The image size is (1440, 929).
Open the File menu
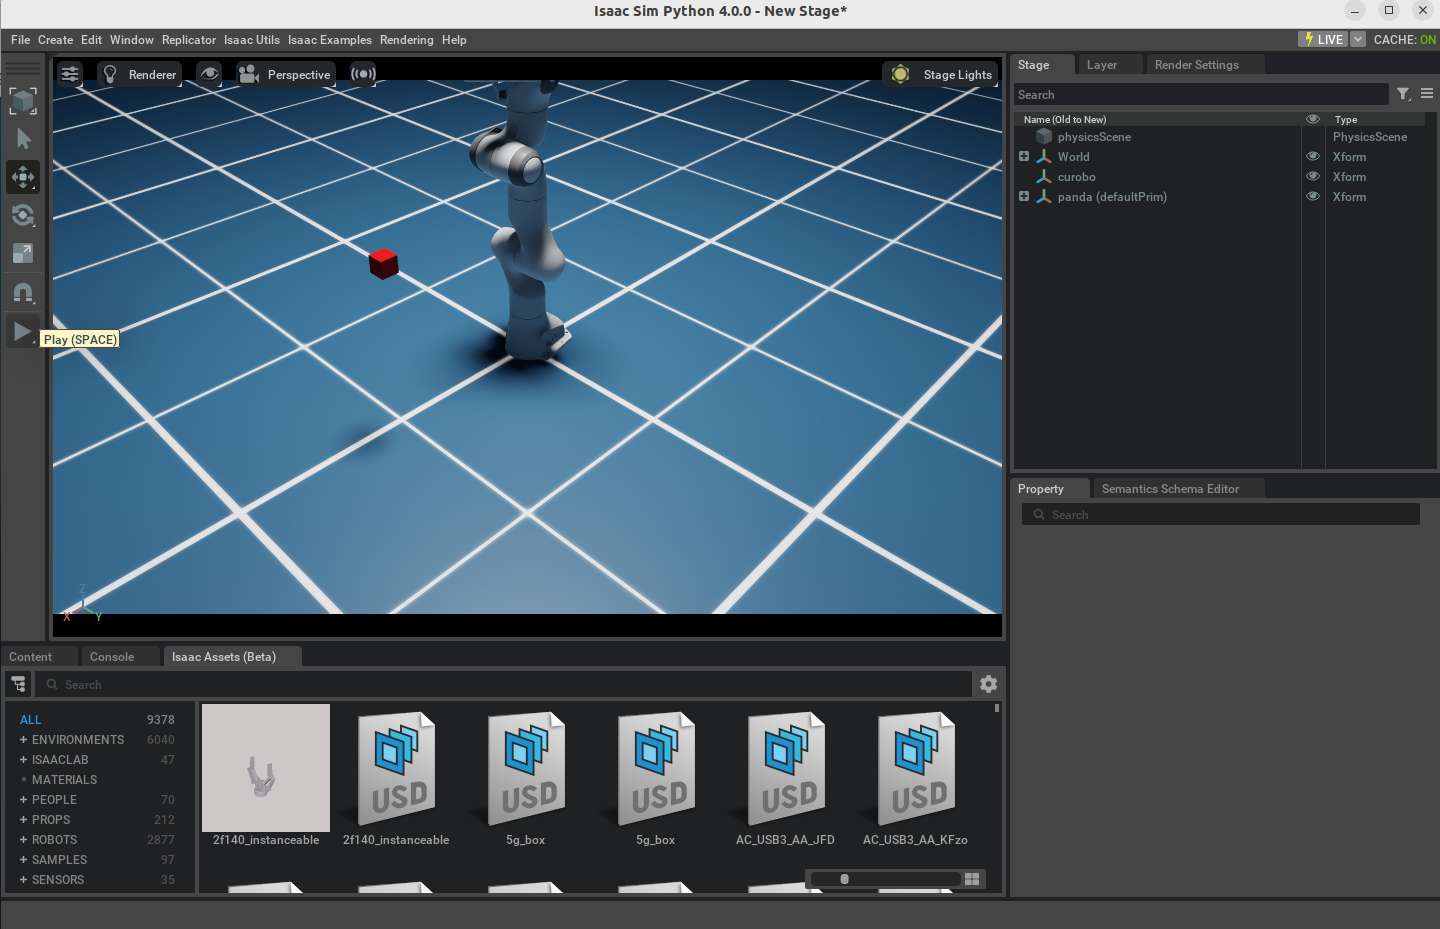click(x=21, y=40)
